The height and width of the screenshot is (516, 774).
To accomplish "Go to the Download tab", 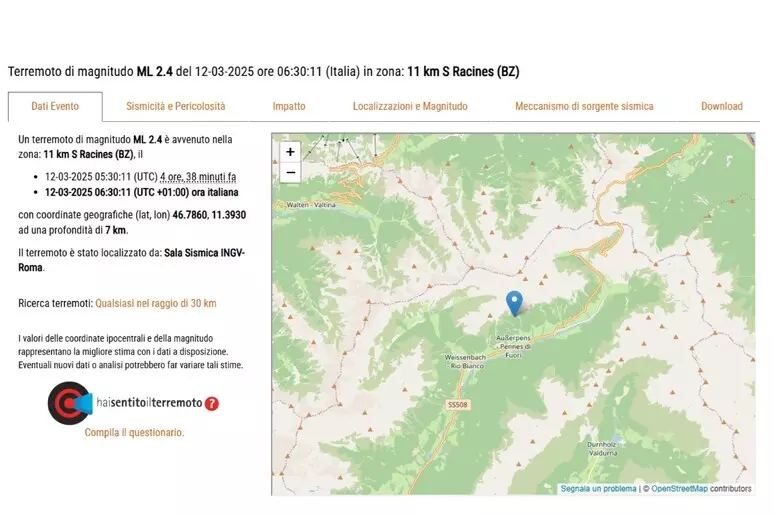I will (721, 106).
